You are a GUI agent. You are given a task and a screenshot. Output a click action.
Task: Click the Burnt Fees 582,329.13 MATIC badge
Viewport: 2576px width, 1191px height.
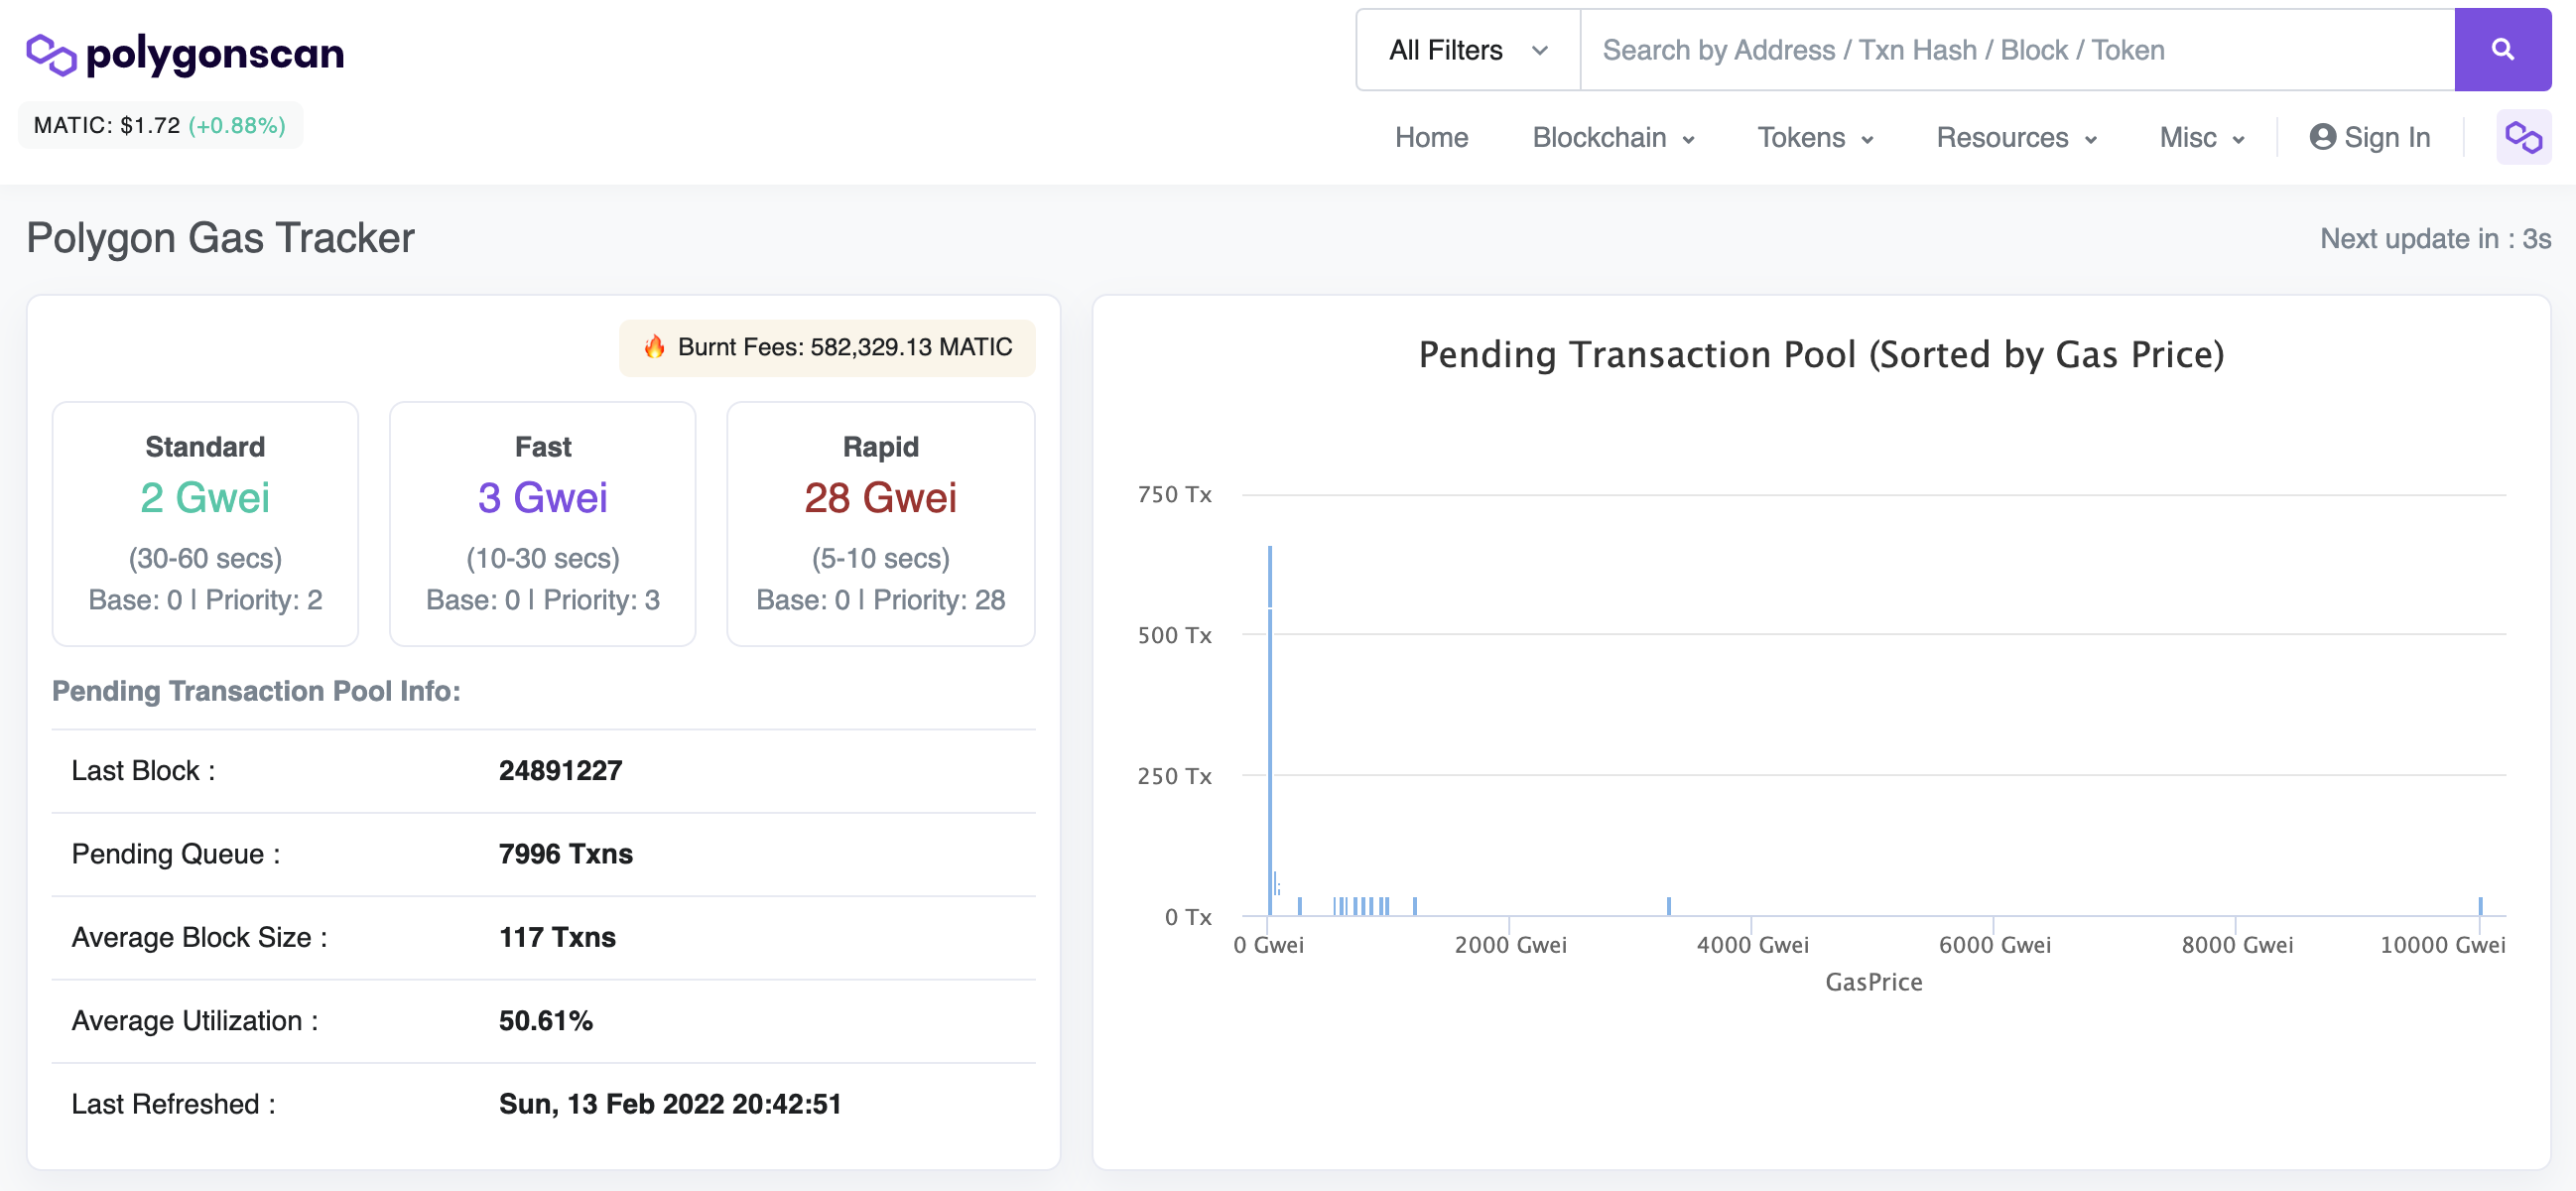(x=827, y=348)
